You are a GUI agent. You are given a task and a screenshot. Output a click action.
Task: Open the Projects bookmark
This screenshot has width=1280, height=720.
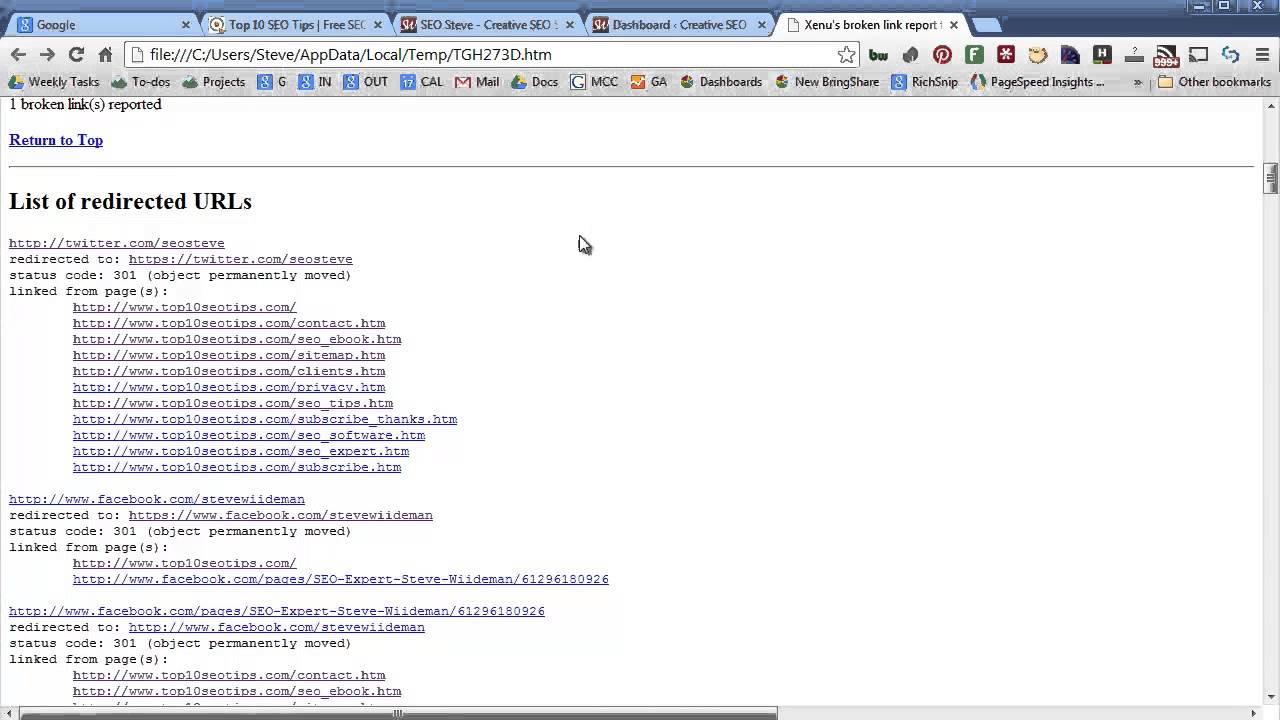point(214,82)
